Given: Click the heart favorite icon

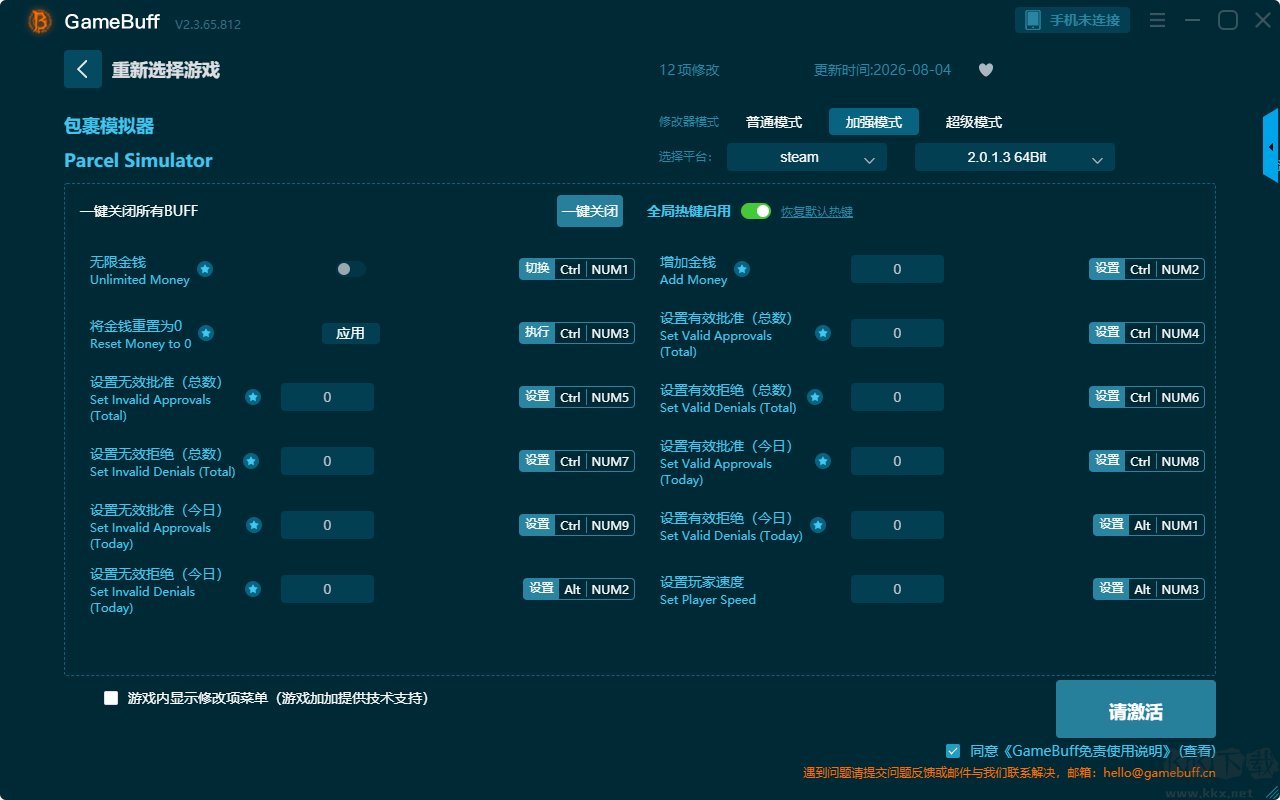Looking at the screenshot, I should point(985,70).
